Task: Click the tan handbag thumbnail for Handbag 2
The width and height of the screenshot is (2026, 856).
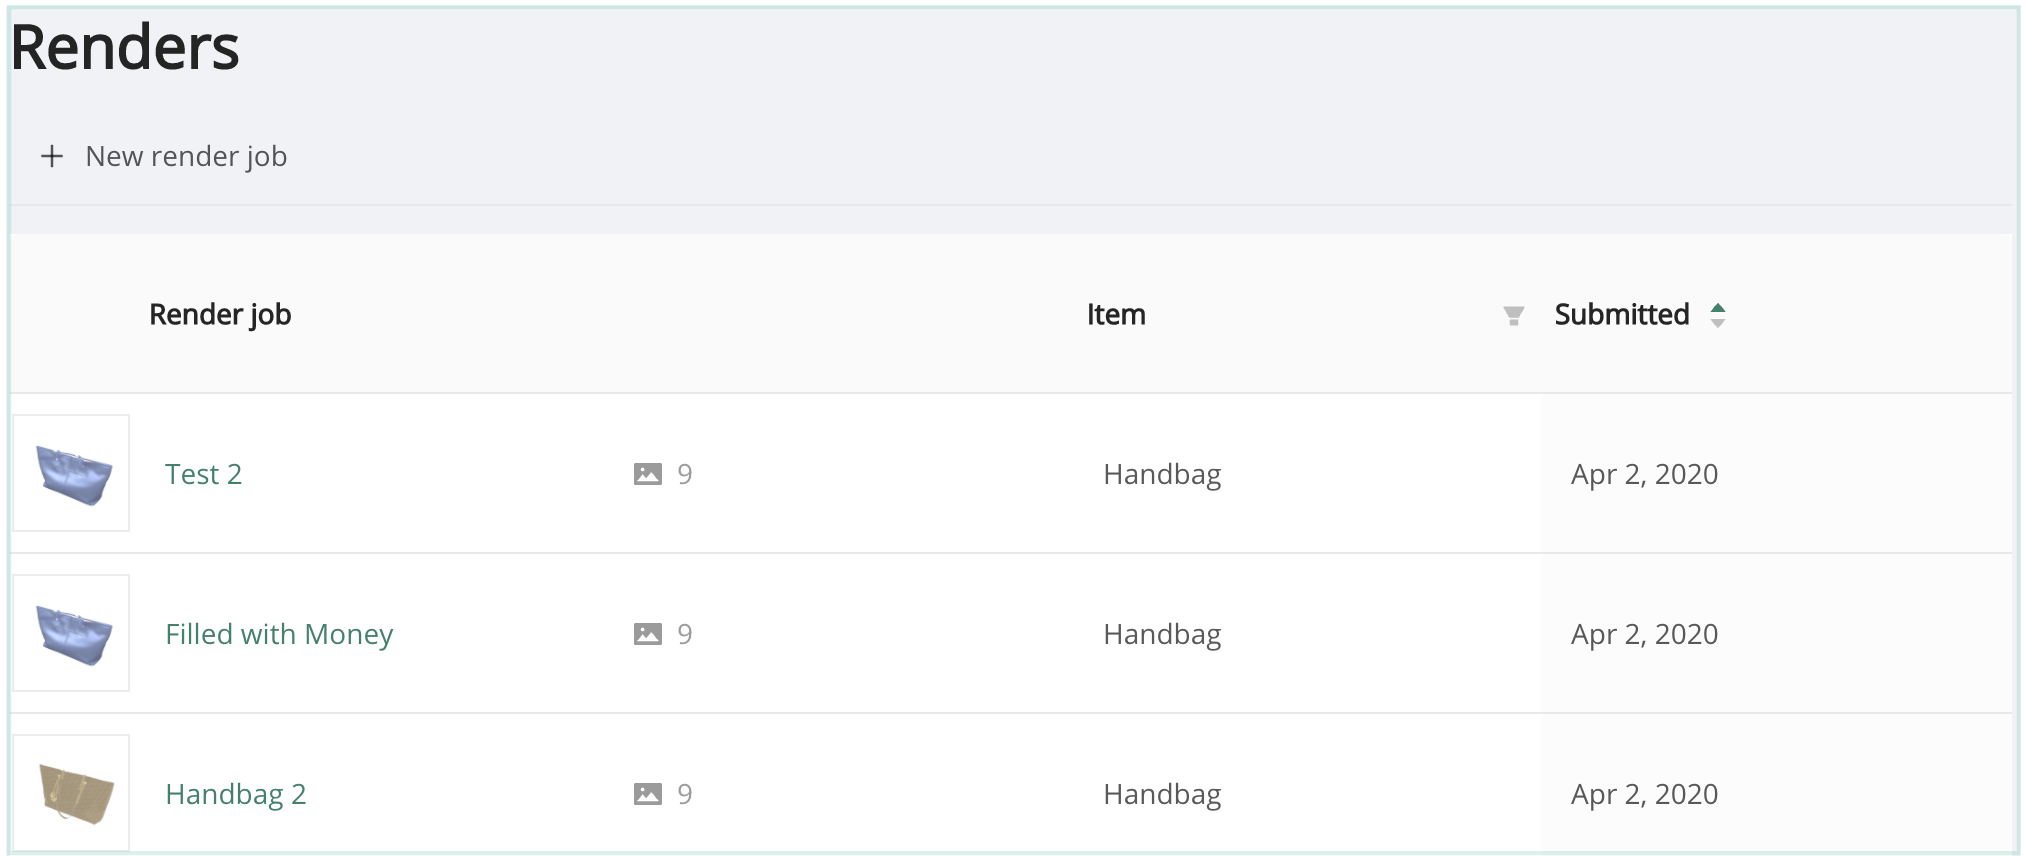Action: pos(72,794)
